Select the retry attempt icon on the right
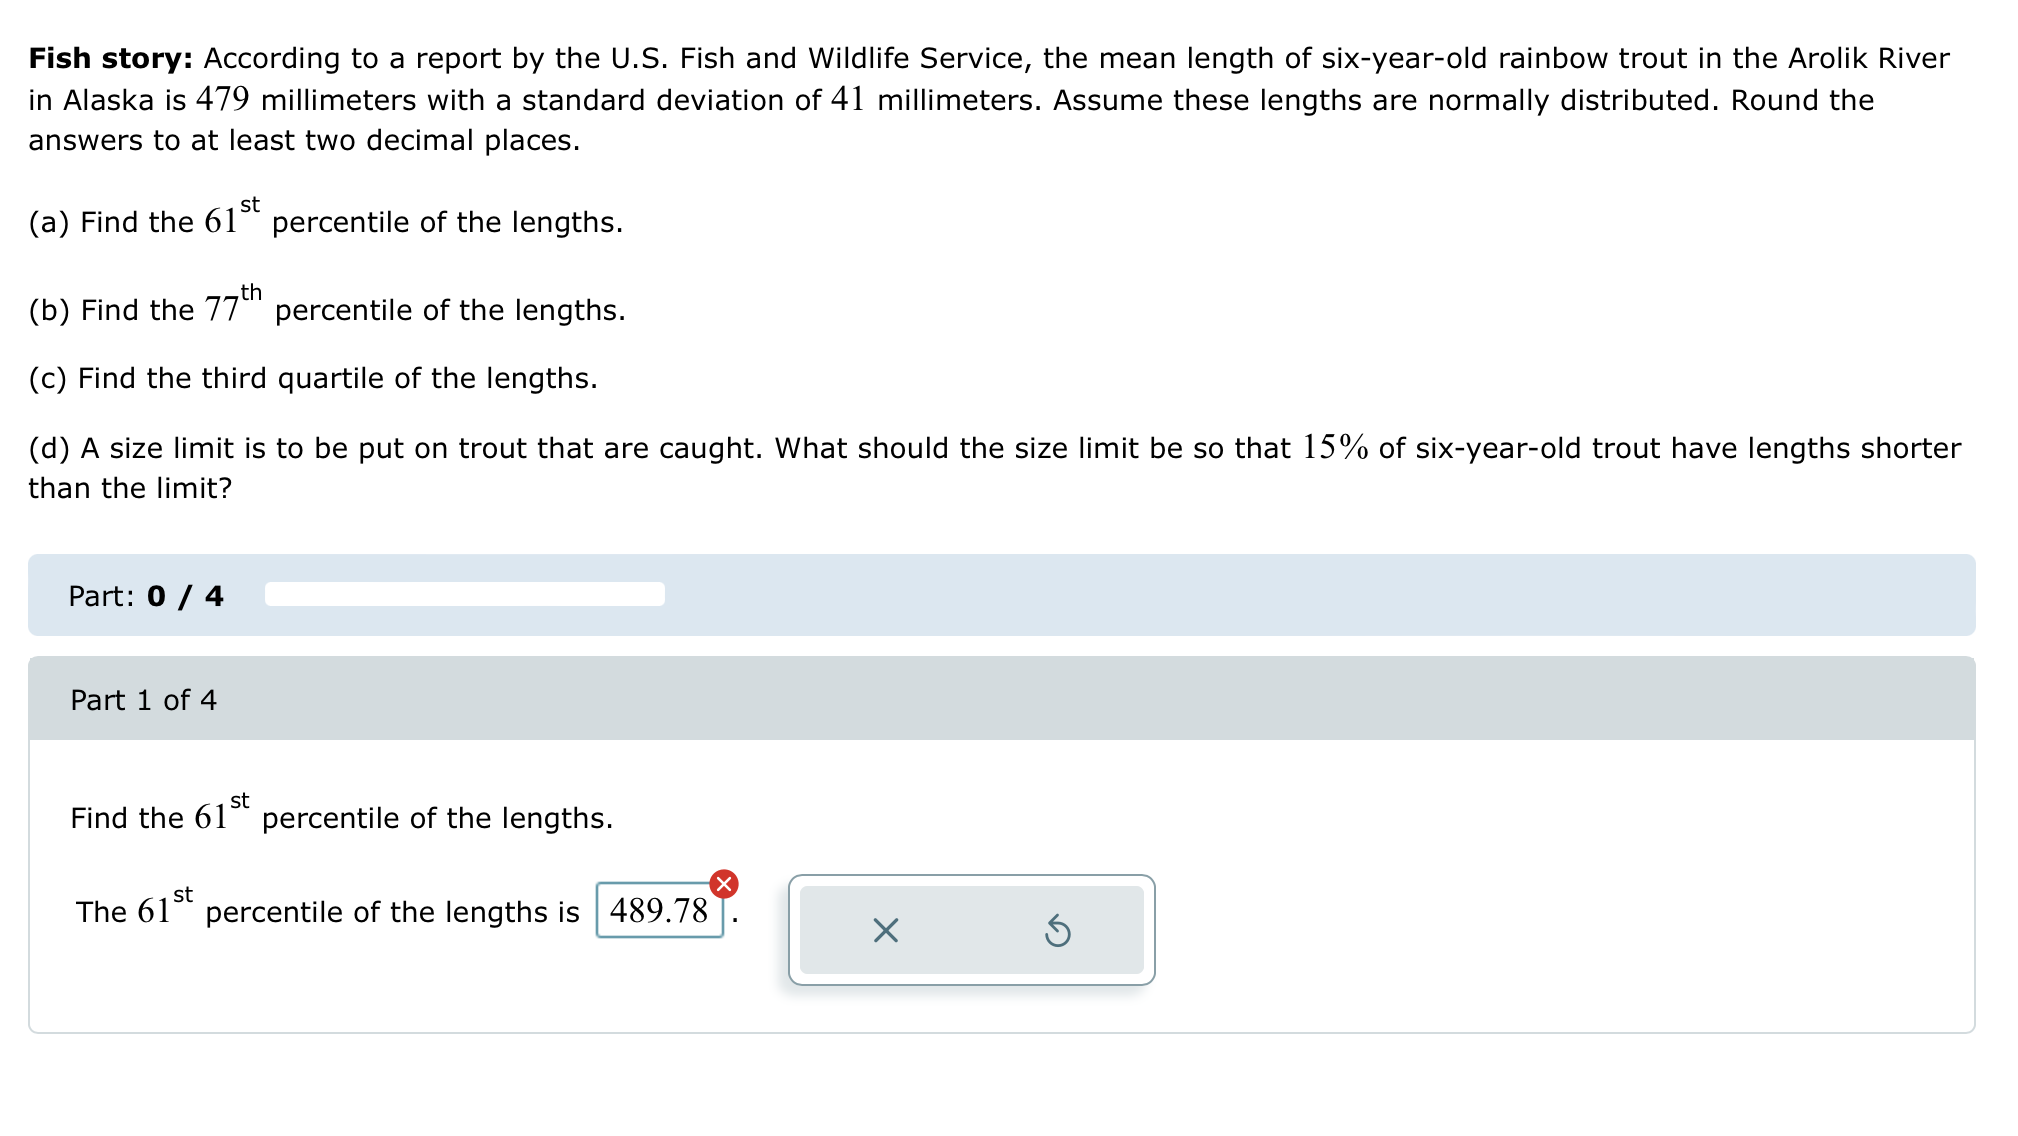Viewport: 2018px width, 1136px height. (1057, 932)
